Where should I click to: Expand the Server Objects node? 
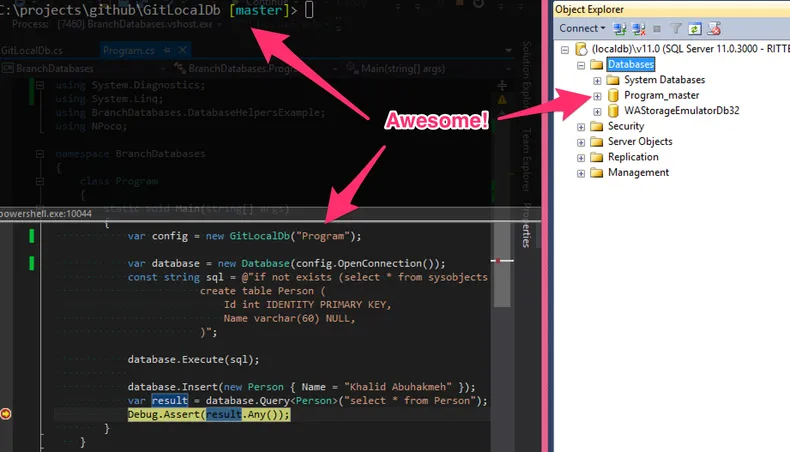pyautogui.click(x=581, y=143)
